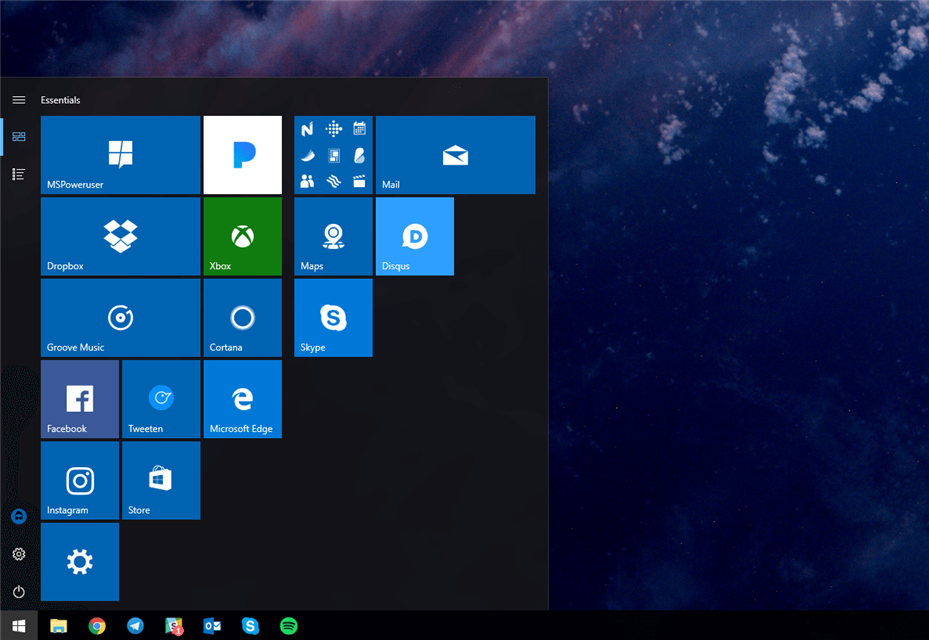Open Cortana from the Start menu
929x640 pixels.
[242, 318]
